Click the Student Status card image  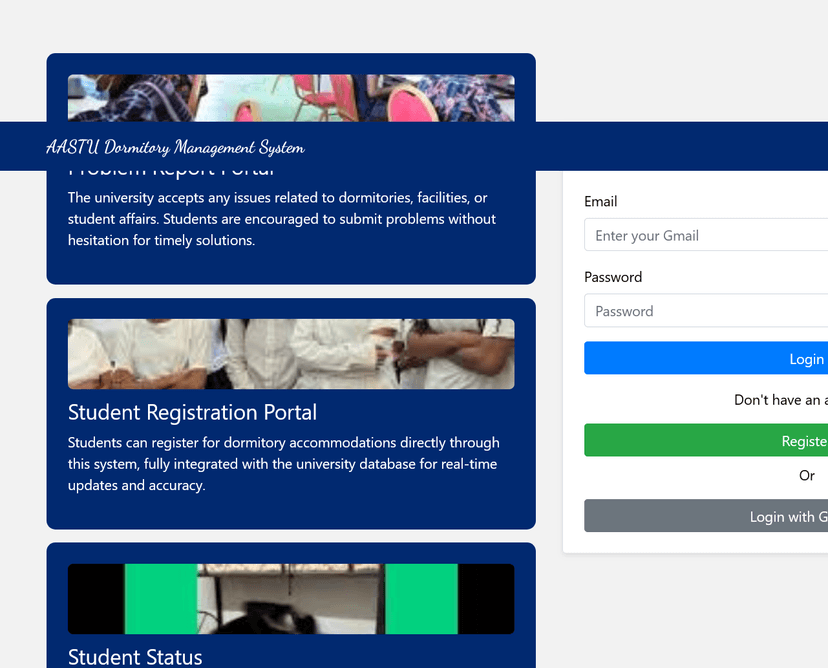291,599
